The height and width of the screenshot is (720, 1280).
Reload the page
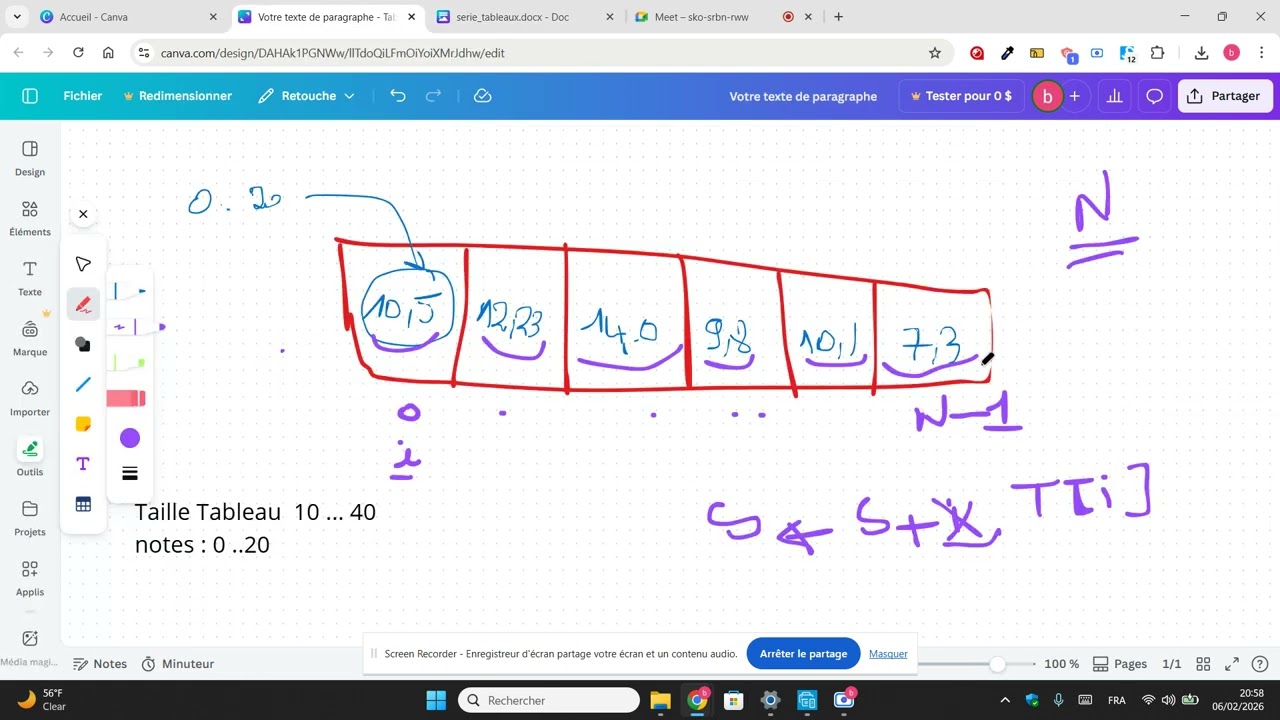click(x=78, y=53)
